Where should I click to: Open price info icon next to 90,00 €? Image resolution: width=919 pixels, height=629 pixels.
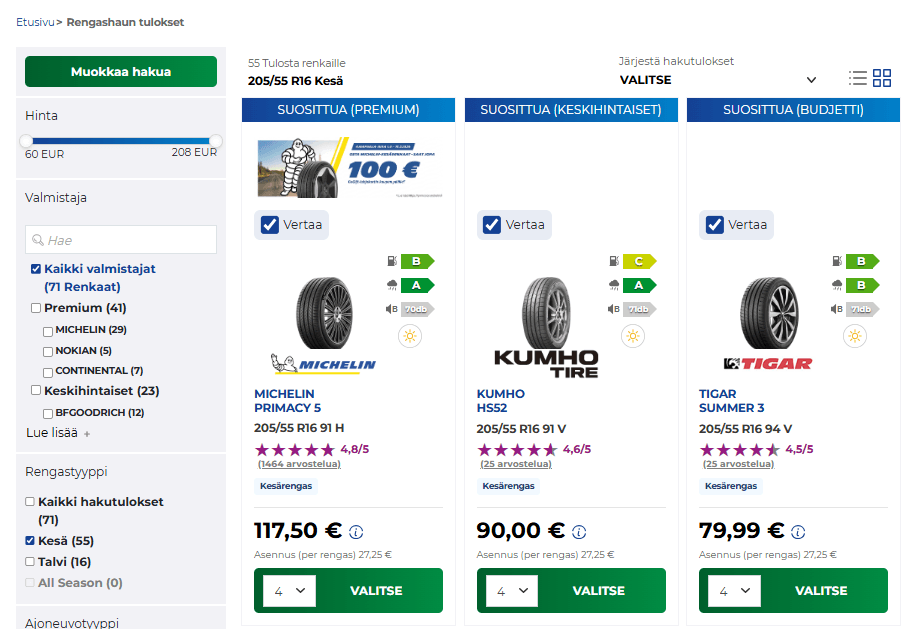pos(578,532)
